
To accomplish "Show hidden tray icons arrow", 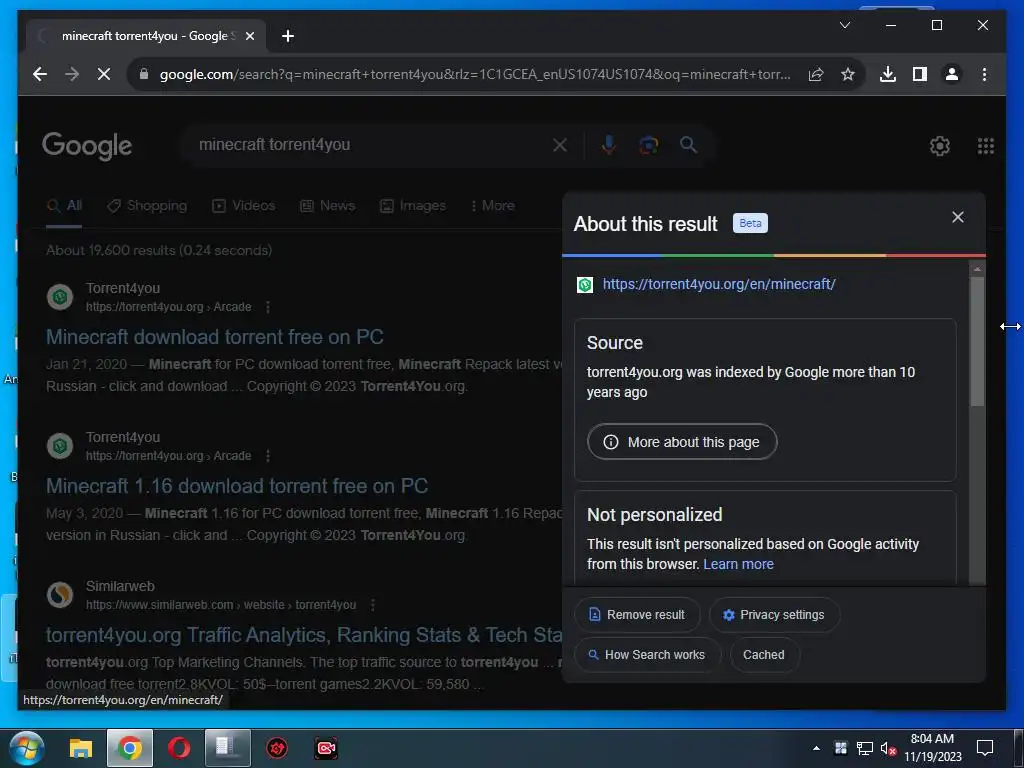I will [x=816, y=748].
